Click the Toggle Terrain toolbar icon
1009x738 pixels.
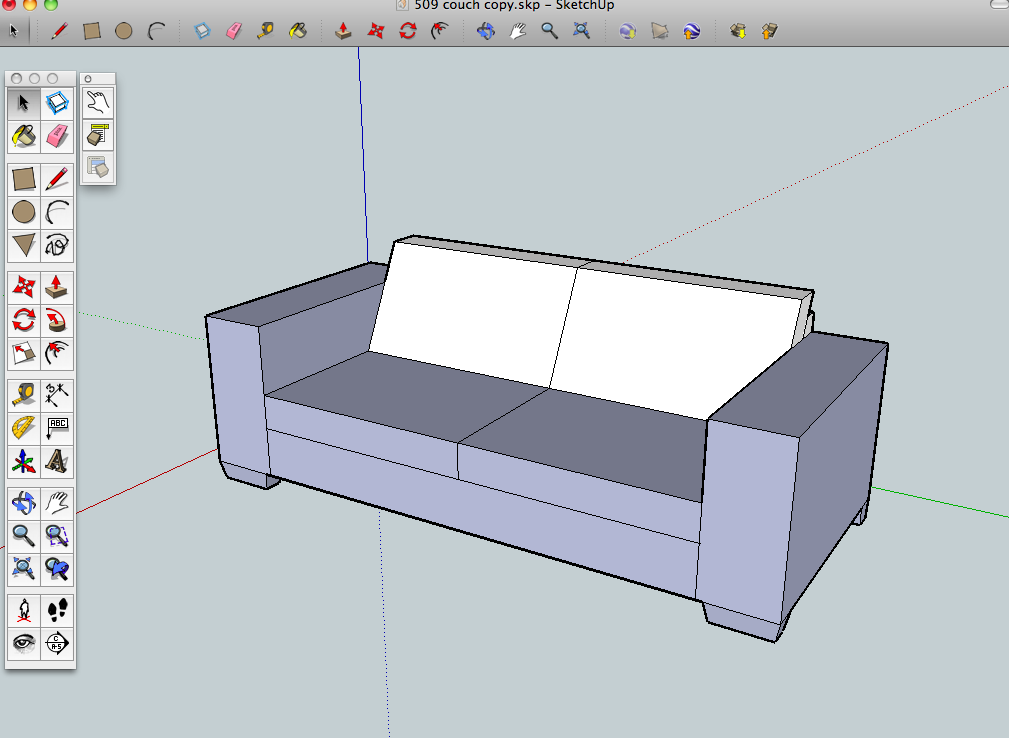[660, 31]
